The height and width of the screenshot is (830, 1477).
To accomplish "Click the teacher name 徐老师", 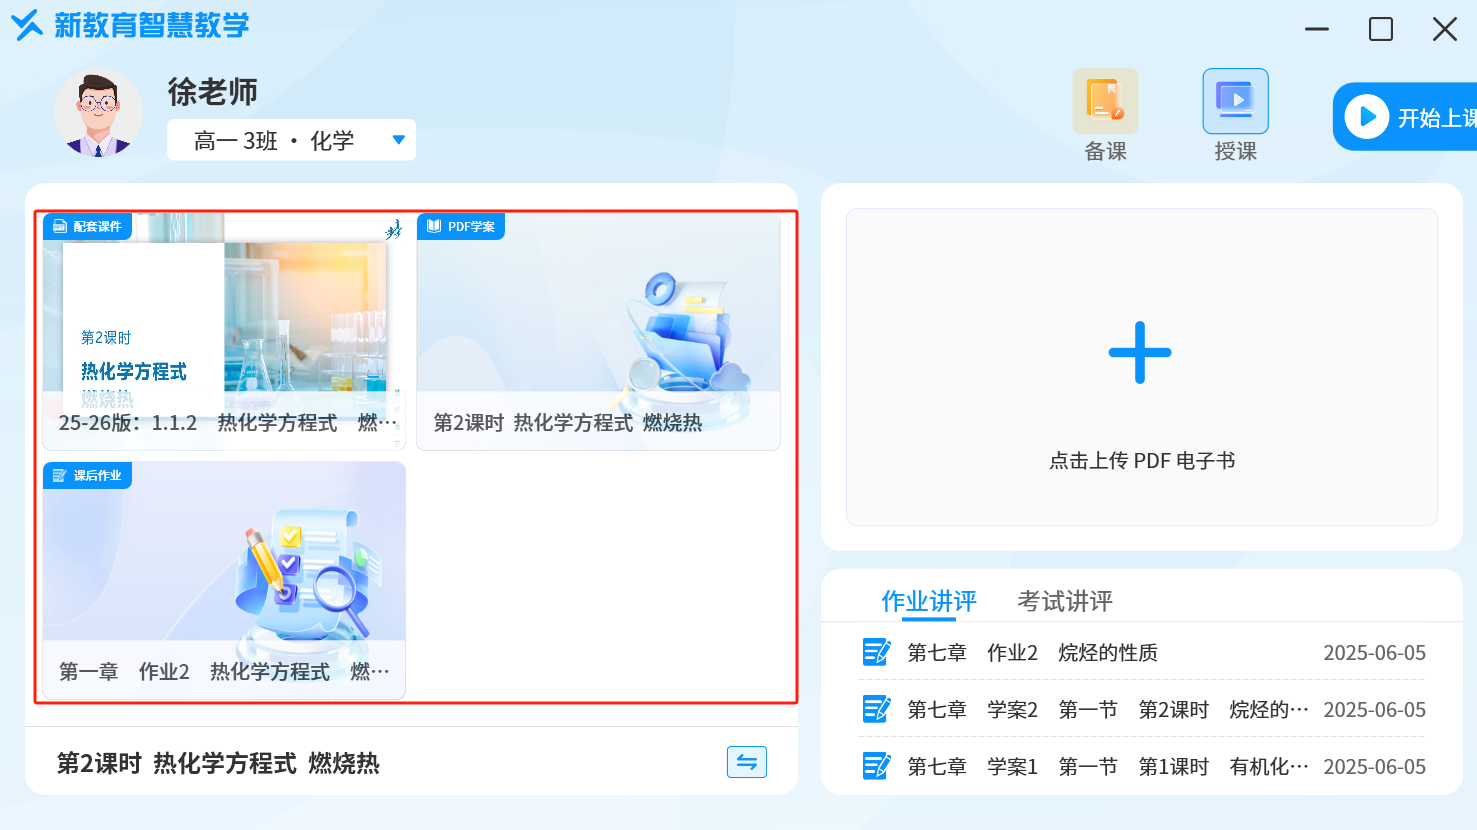I will [x=213, y=92].
